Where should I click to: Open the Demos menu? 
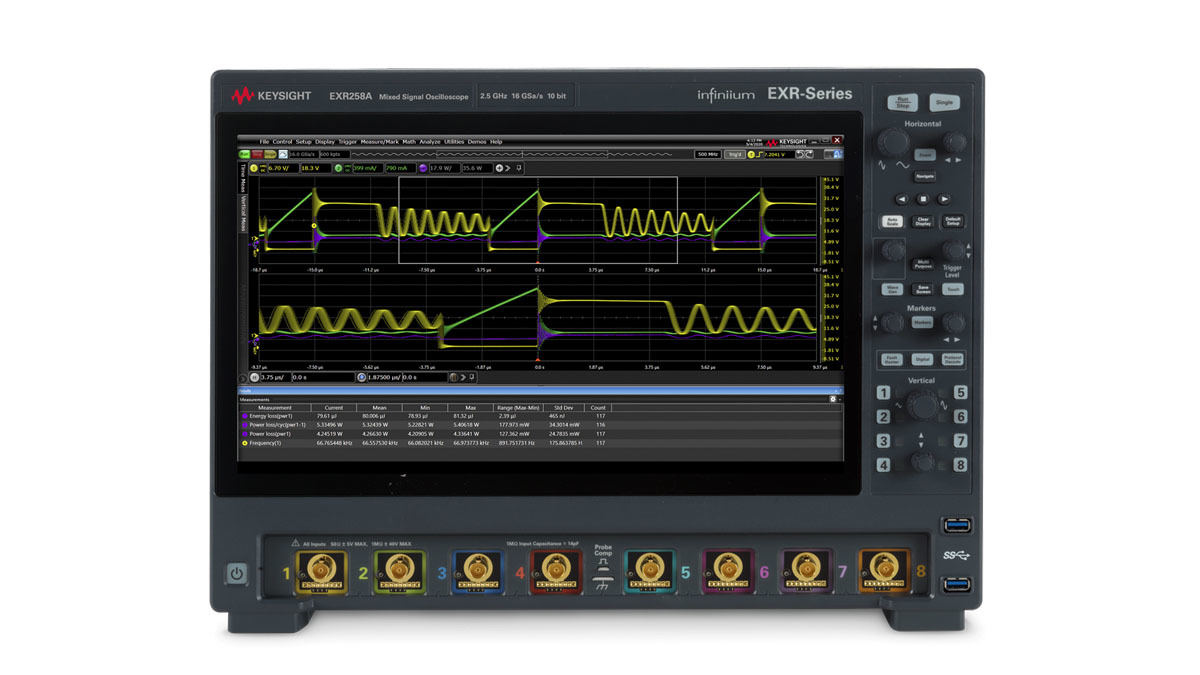tap(477, 142)
